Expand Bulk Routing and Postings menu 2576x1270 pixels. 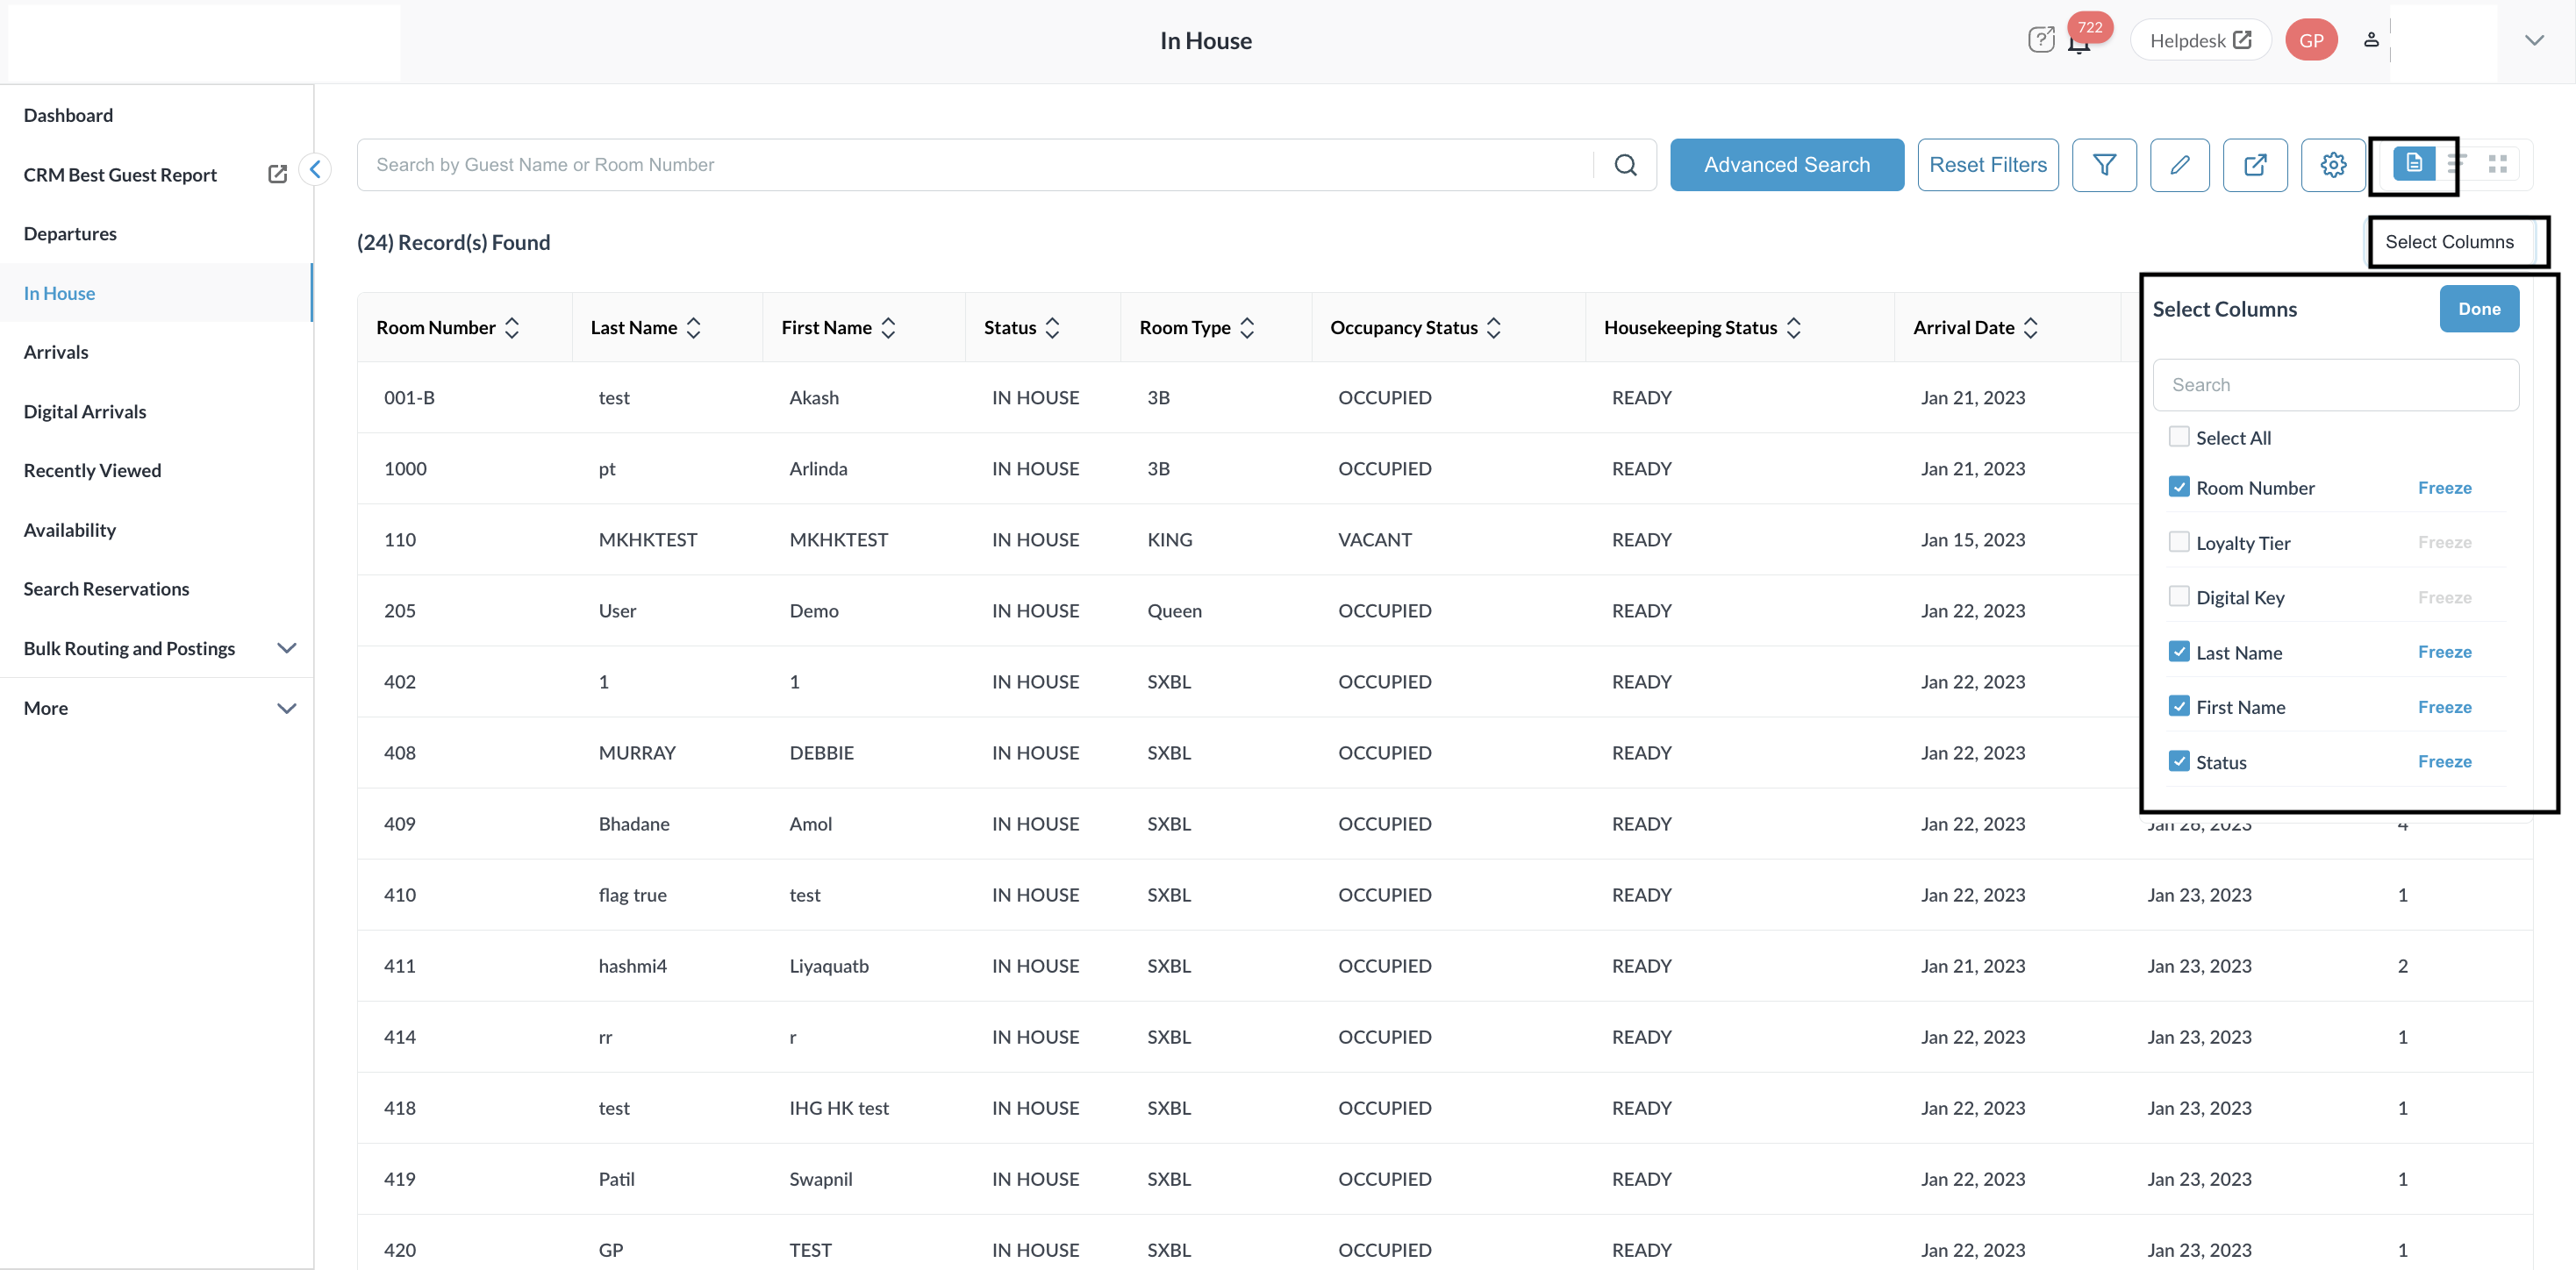286,648
